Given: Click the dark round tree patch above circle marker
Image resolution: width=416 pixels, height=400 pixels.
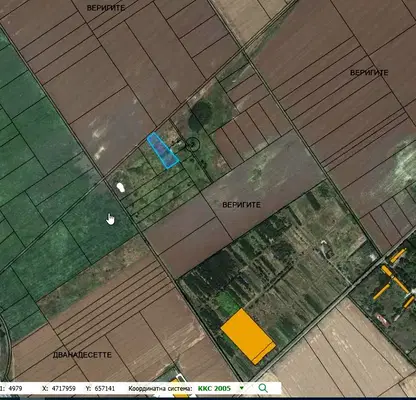Looking at the screenshot, I should click(200, 114).
